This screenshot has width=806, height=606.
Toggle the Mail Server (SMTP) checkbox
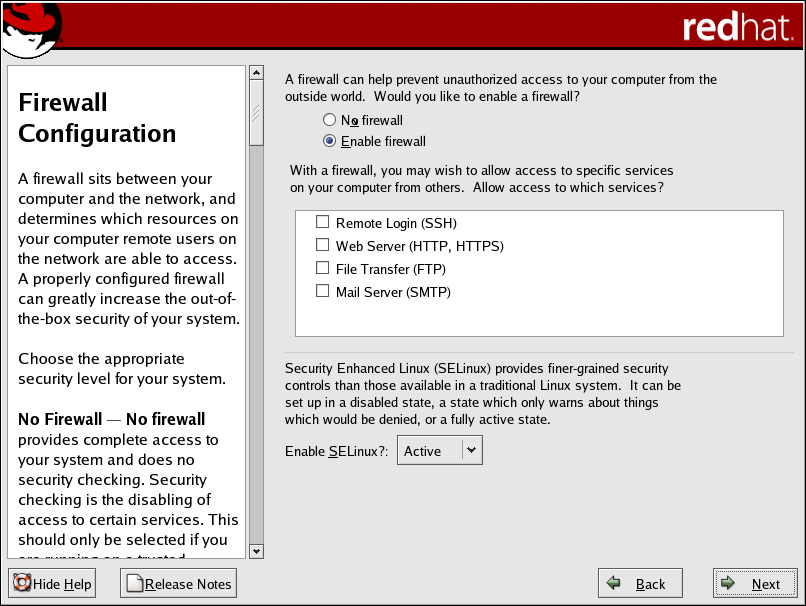tap(322, 291)
